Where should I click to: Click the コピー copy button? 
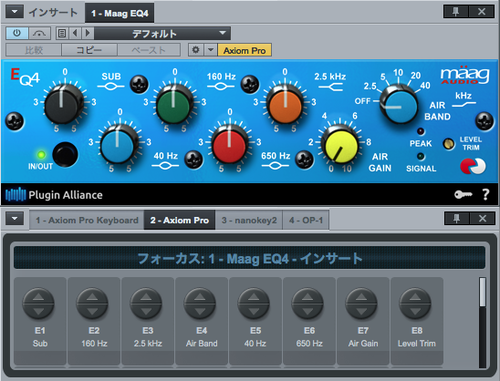[89, 50]
